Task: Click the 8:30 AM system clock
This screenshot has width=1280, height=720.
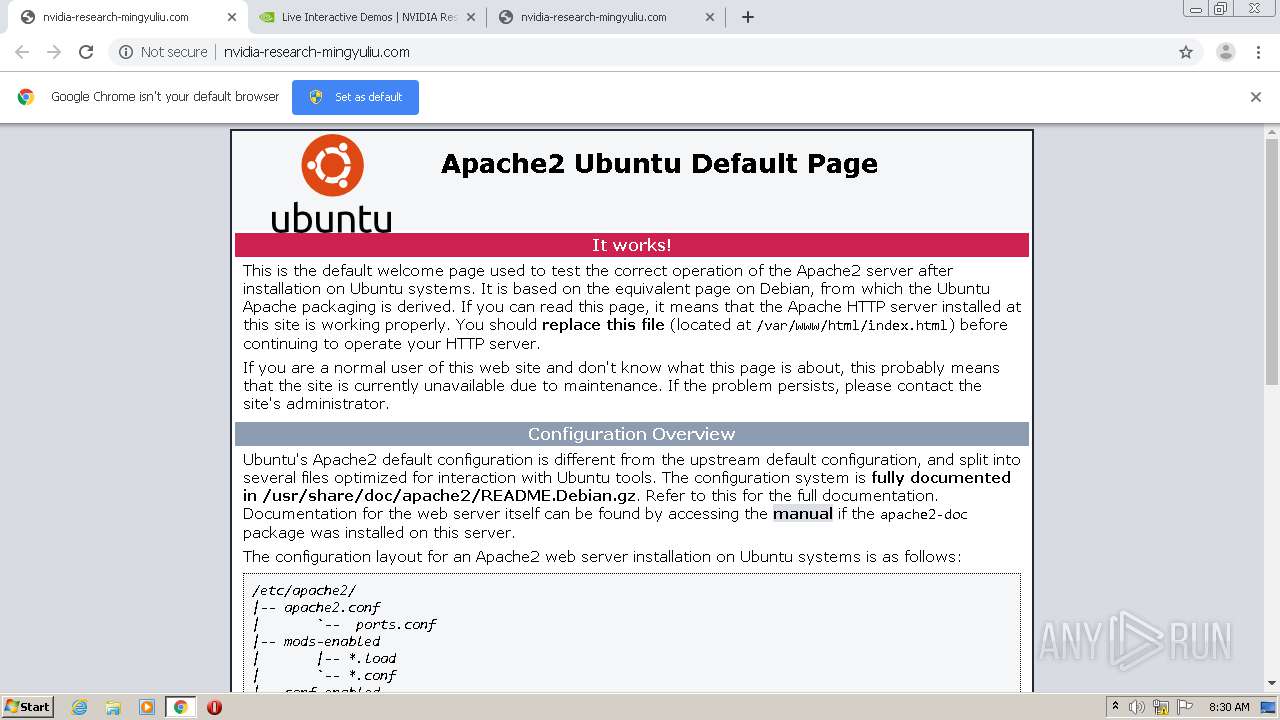Action: (x=1229, y=707)
